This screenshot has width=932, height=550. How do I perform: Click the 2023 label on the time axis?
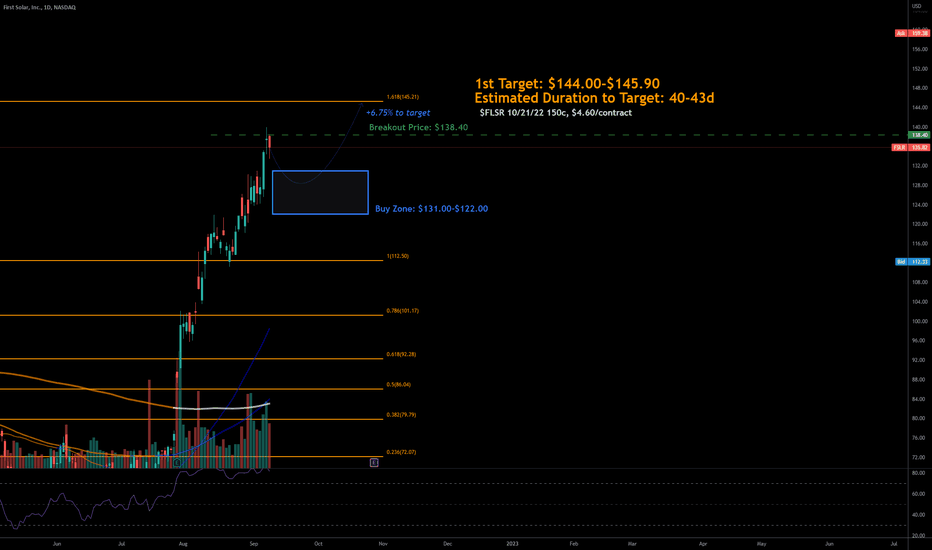click(x=512, y=543)
